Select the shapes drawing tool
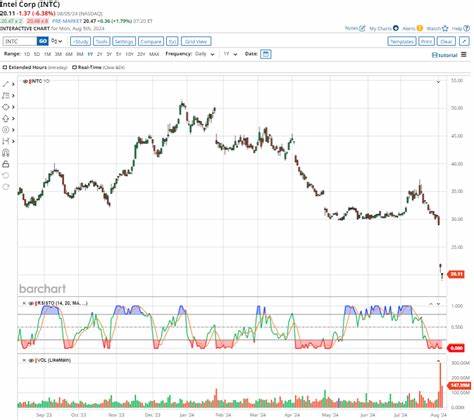The height and width of the screenshot is (420, 474). click(6, 107)
